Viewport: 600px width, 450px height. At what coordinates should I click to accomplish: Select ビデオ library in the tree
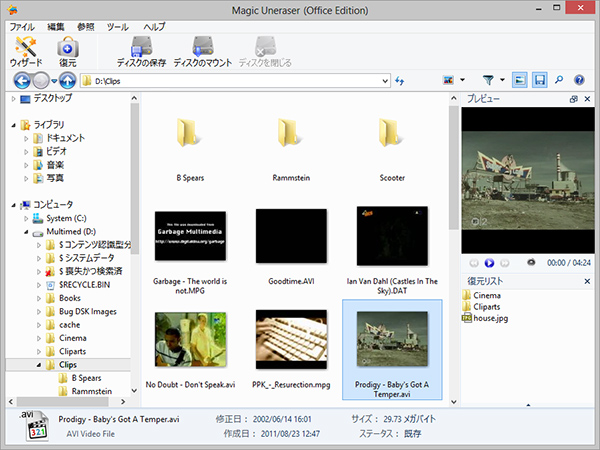57,152
